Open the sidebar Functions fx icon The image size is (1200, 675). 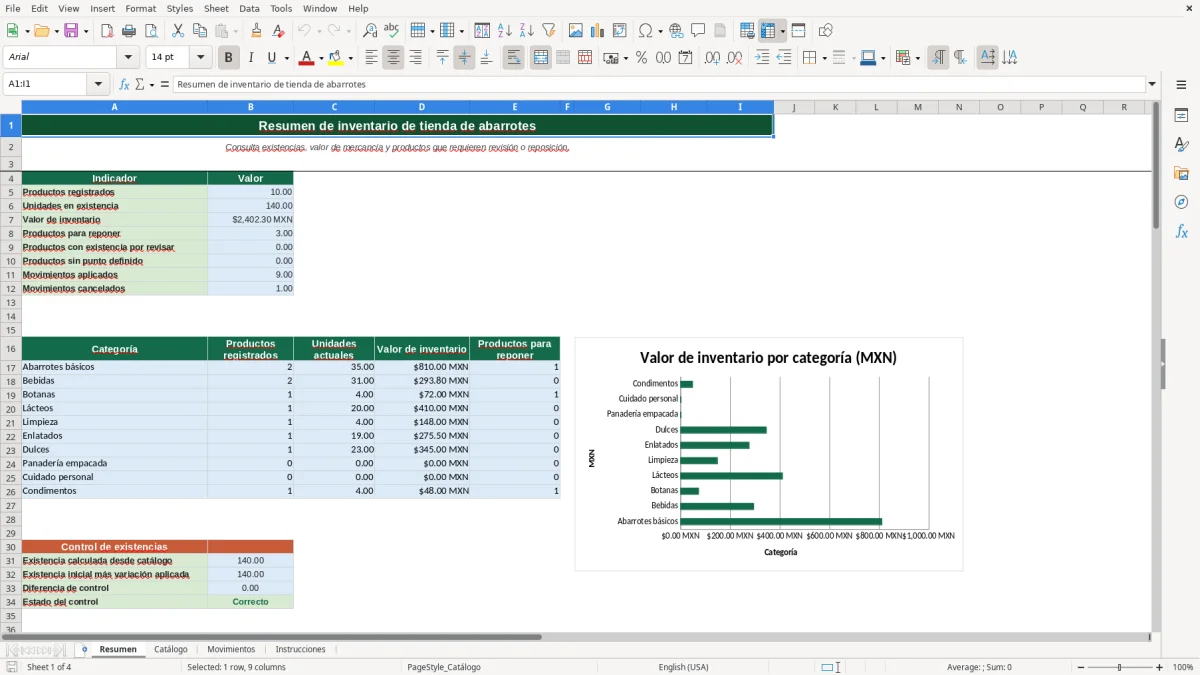1181,231
